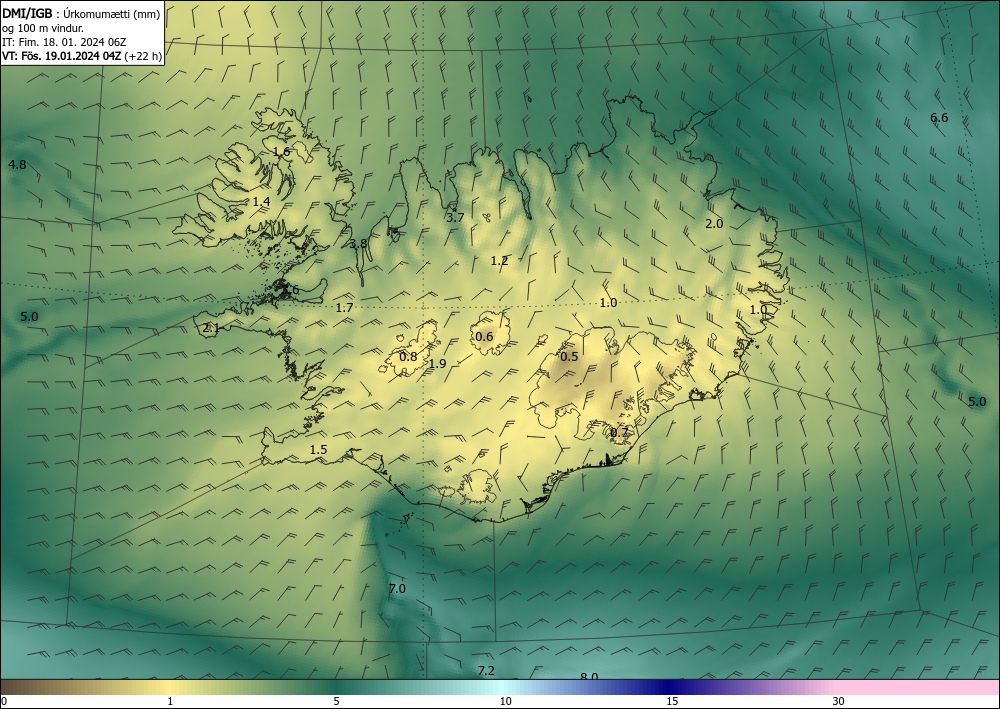Click the 3.8 precipitation value

(358, 243)
